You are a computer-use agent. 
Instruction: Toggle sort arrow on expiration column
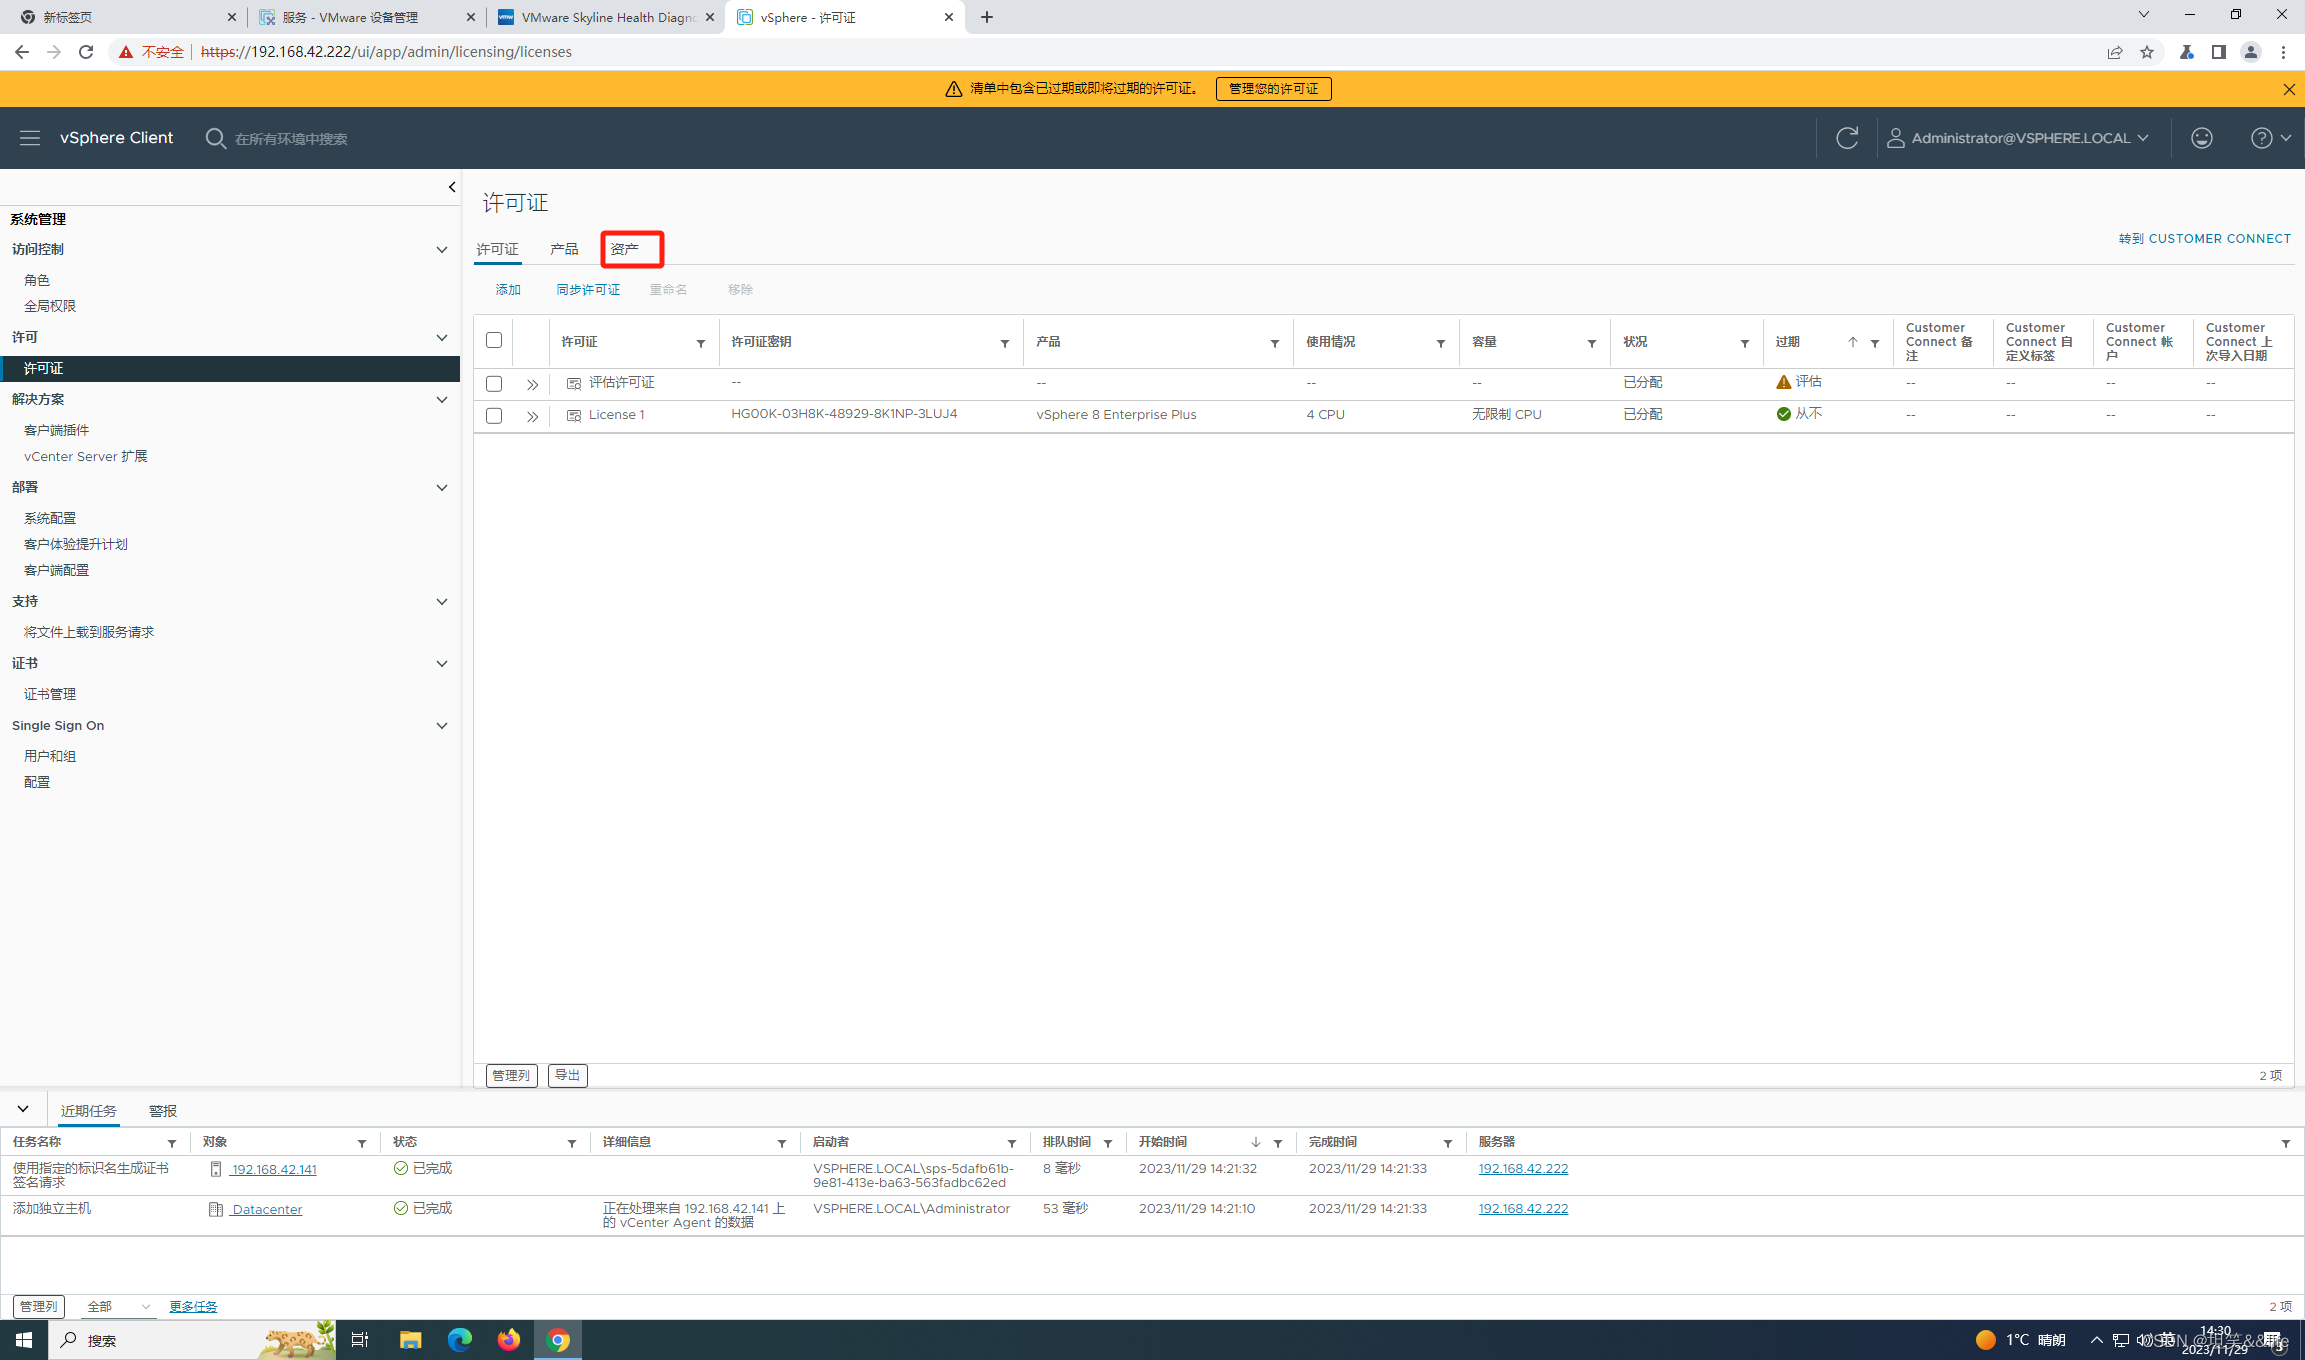pyautogui.click(x=1853, y=342)
